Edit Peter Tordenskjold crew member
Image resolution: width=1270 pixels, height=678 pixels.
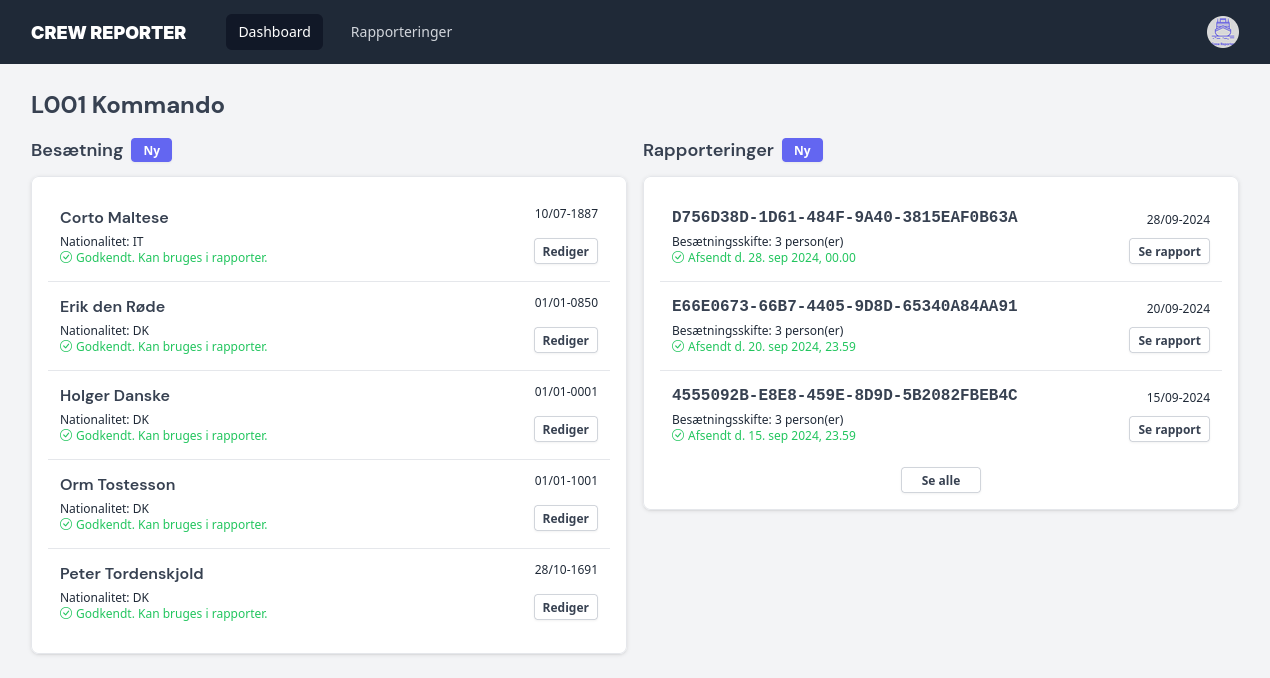pos(565,607)
